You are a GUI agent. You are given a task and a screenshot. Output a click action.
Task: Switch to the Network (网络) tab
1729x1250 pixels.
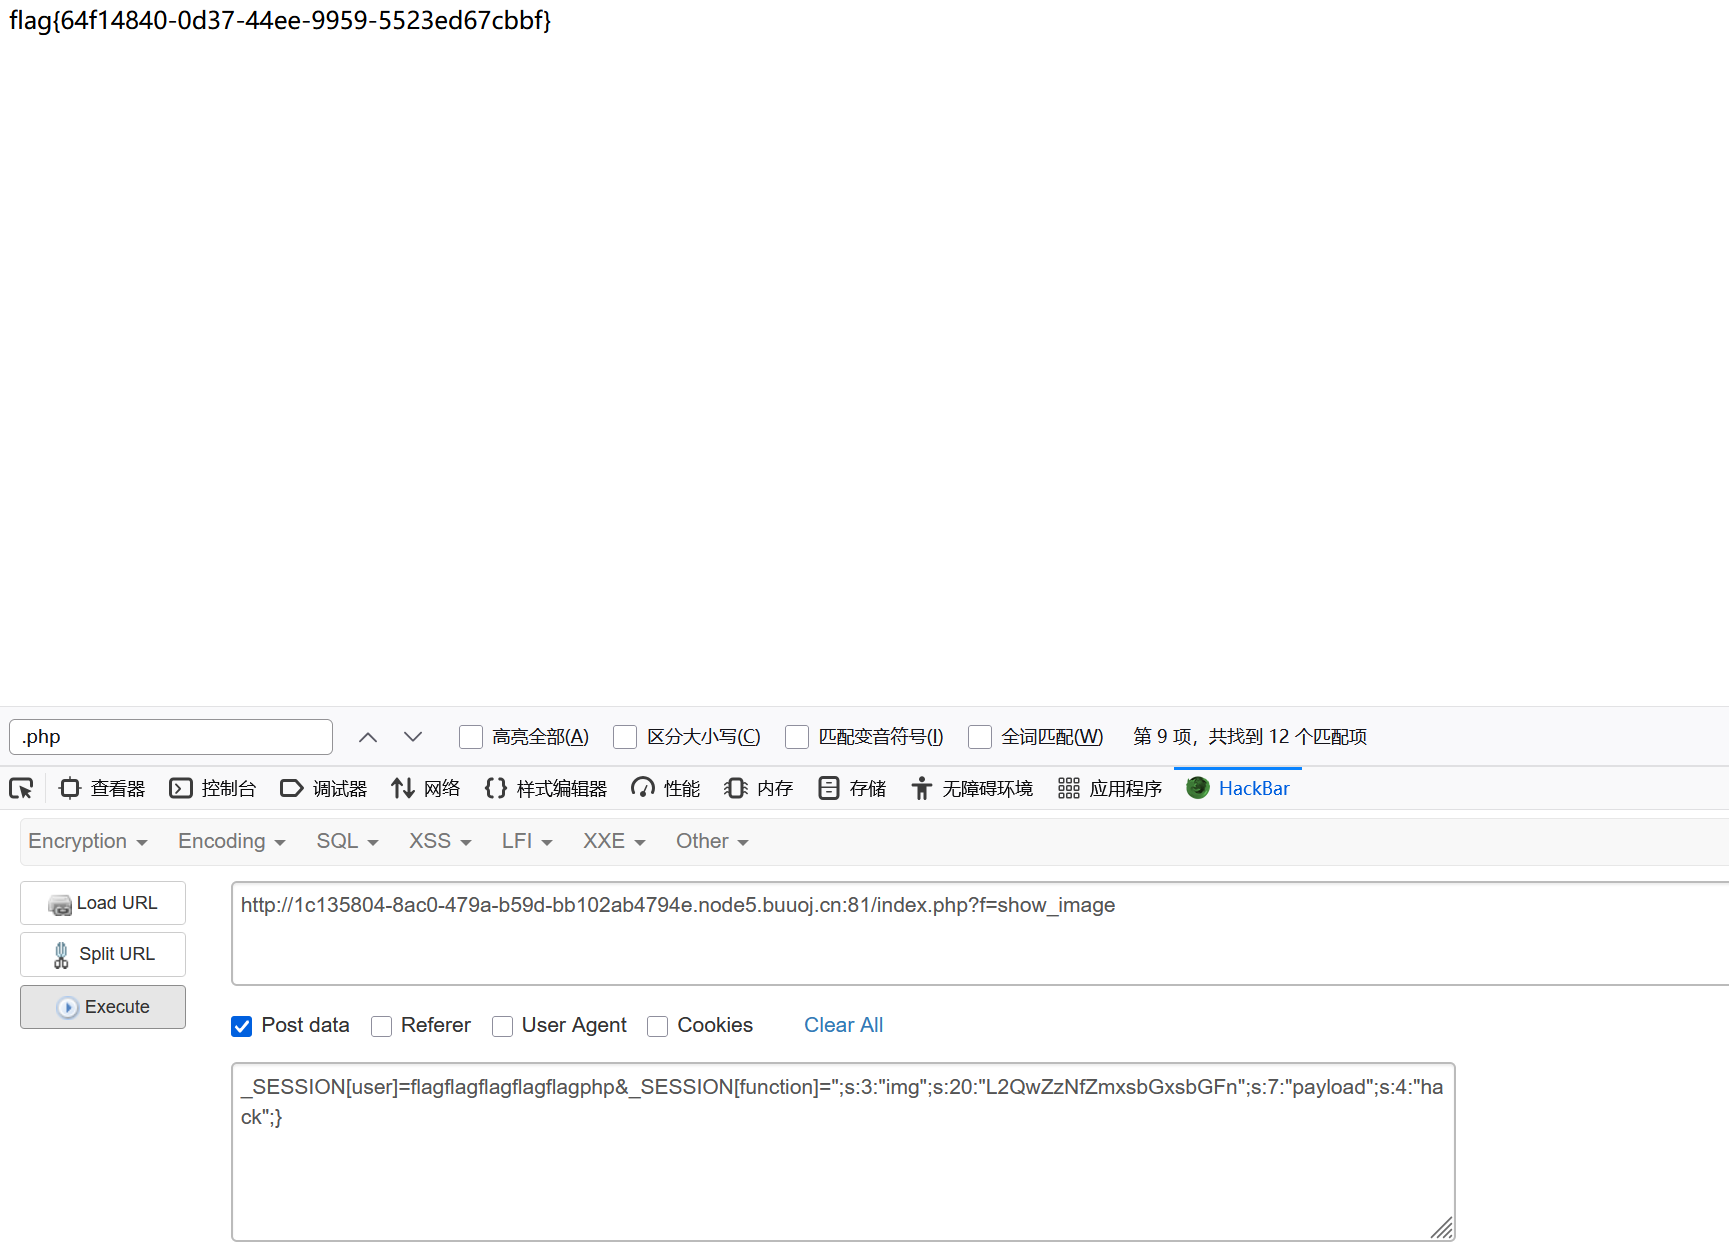[426, 789]
